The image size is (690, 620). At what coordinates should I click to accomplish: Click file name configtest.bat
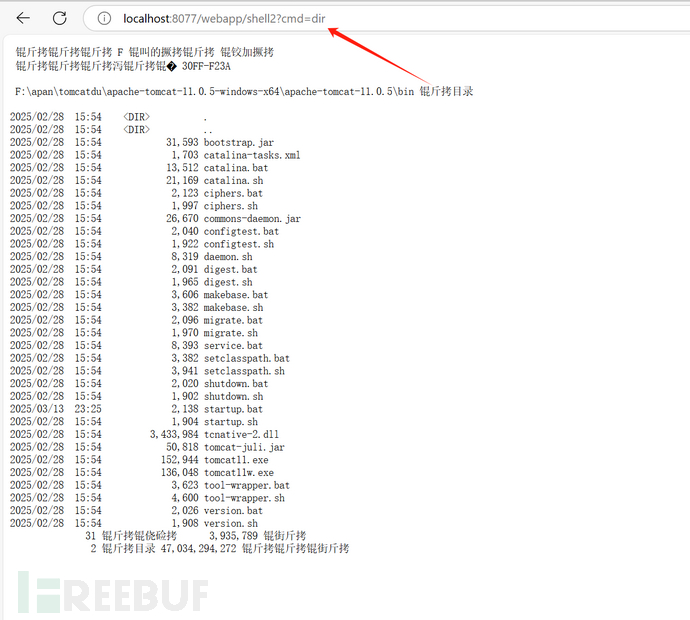[241, 231]
